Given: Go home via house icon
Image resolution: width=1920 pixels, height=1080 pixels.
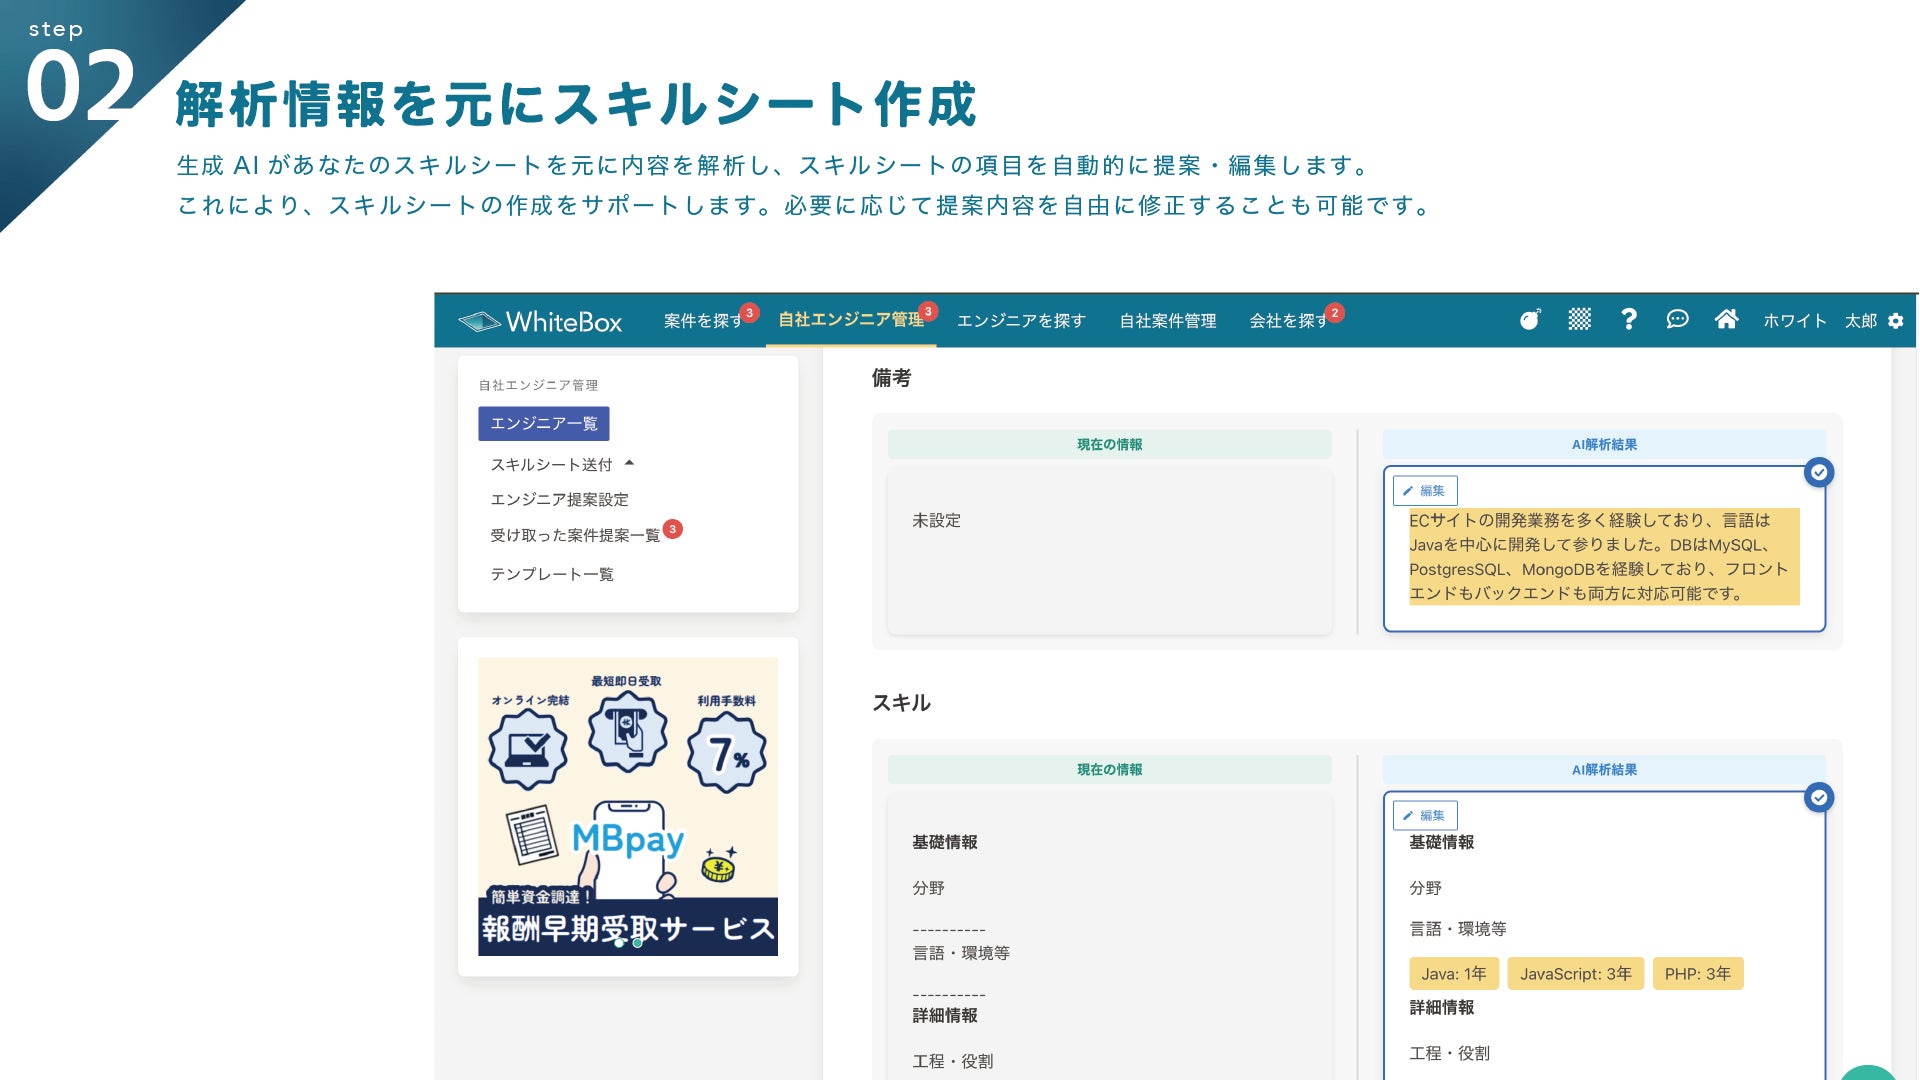Looking at the screenshot, I should pyautogui.click(x=1726, y=319).
